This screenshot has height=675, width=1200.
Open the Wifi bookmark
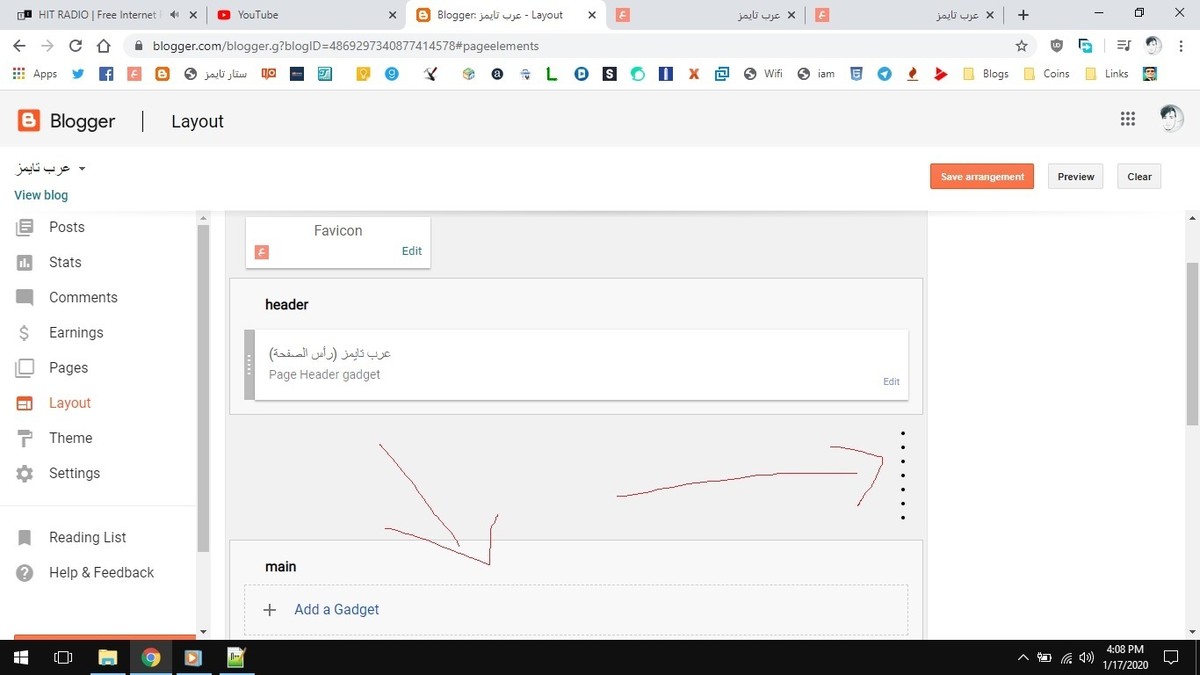click(763, 74)
